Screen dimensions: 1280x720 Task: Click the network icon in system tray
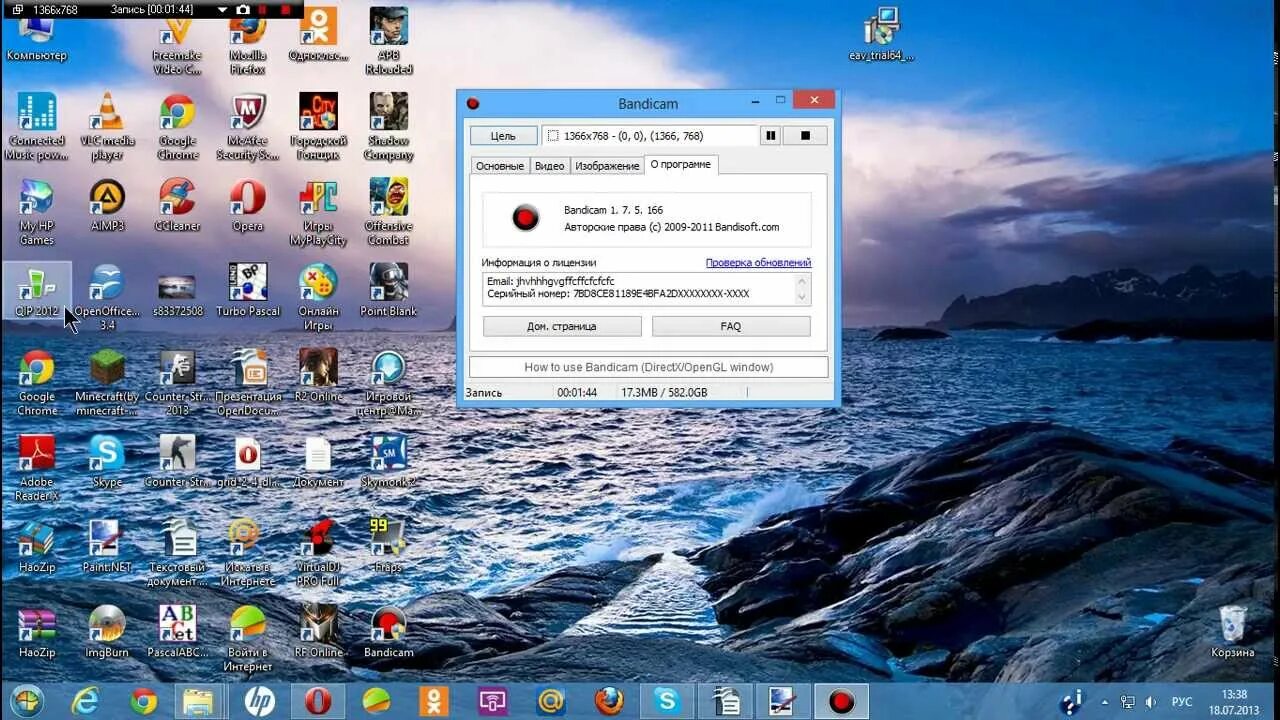coord(1127,702)
